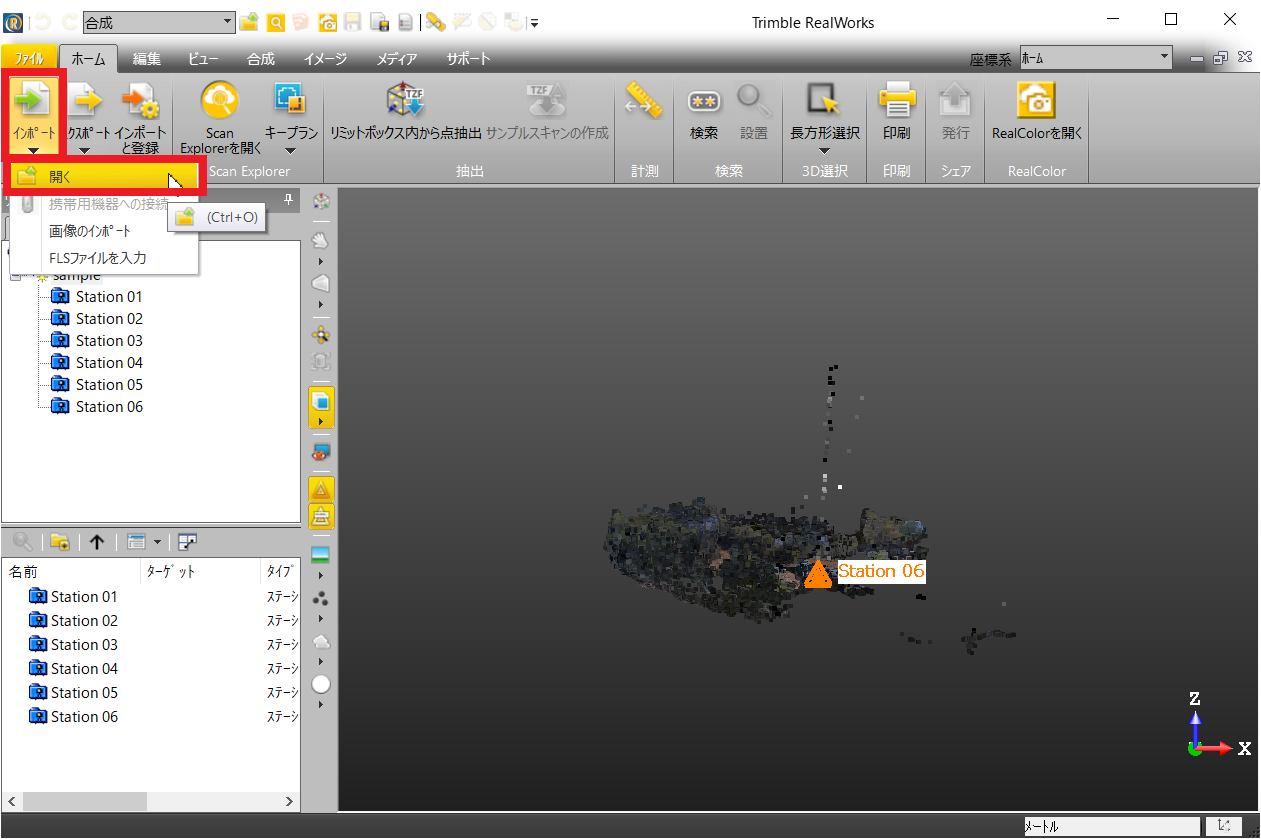Click the Export (エクスポート) yellow arrow icon
The width and height of the screenshot is (1261, 839).
click(84, 99)
